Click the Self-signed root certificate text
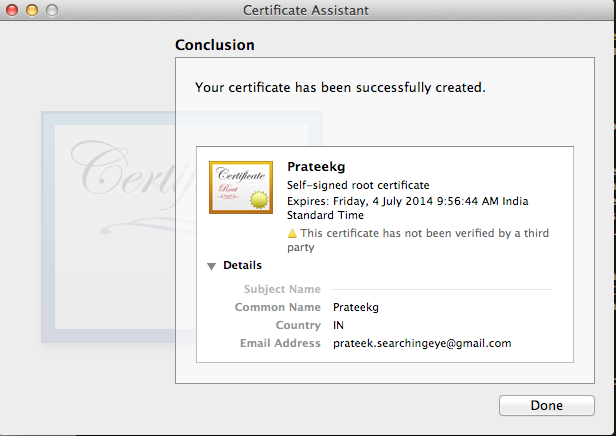This screenshot has width=616, height=436. 358,185
